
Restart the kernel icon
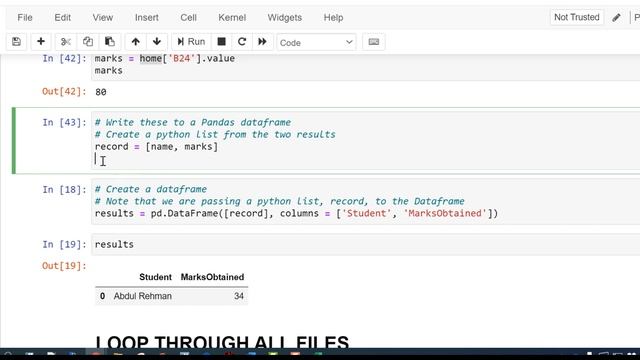click(242, 42)
